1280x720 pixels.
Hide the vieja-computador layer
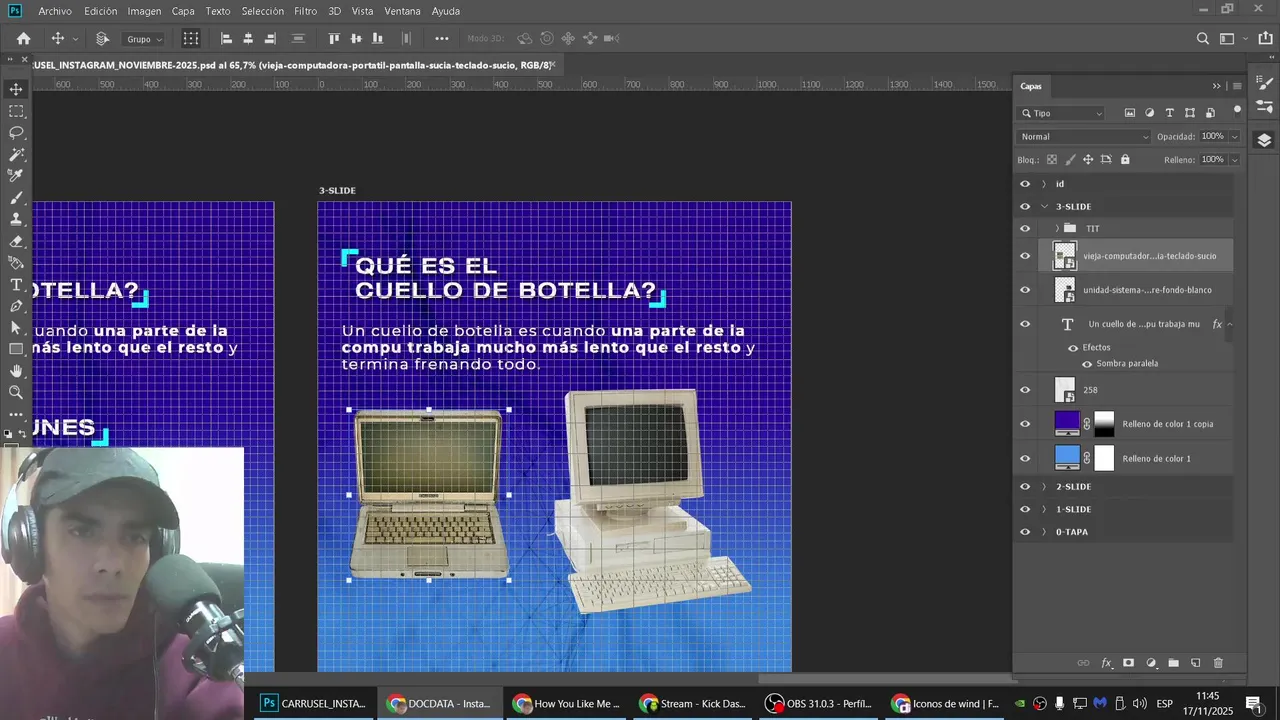tap(1024, 256)
